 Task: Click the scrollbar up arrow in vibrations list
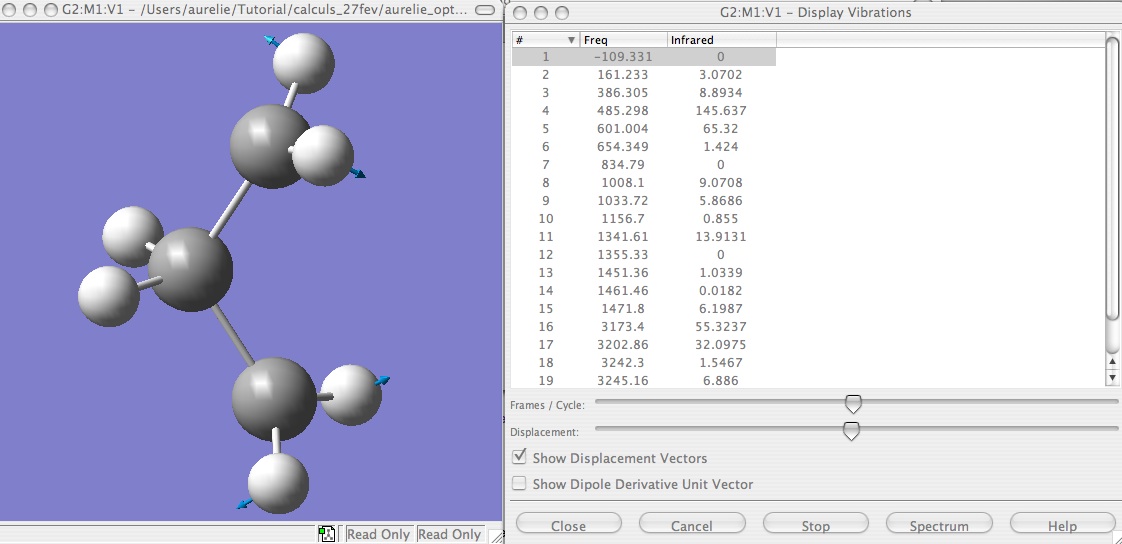1112,362
